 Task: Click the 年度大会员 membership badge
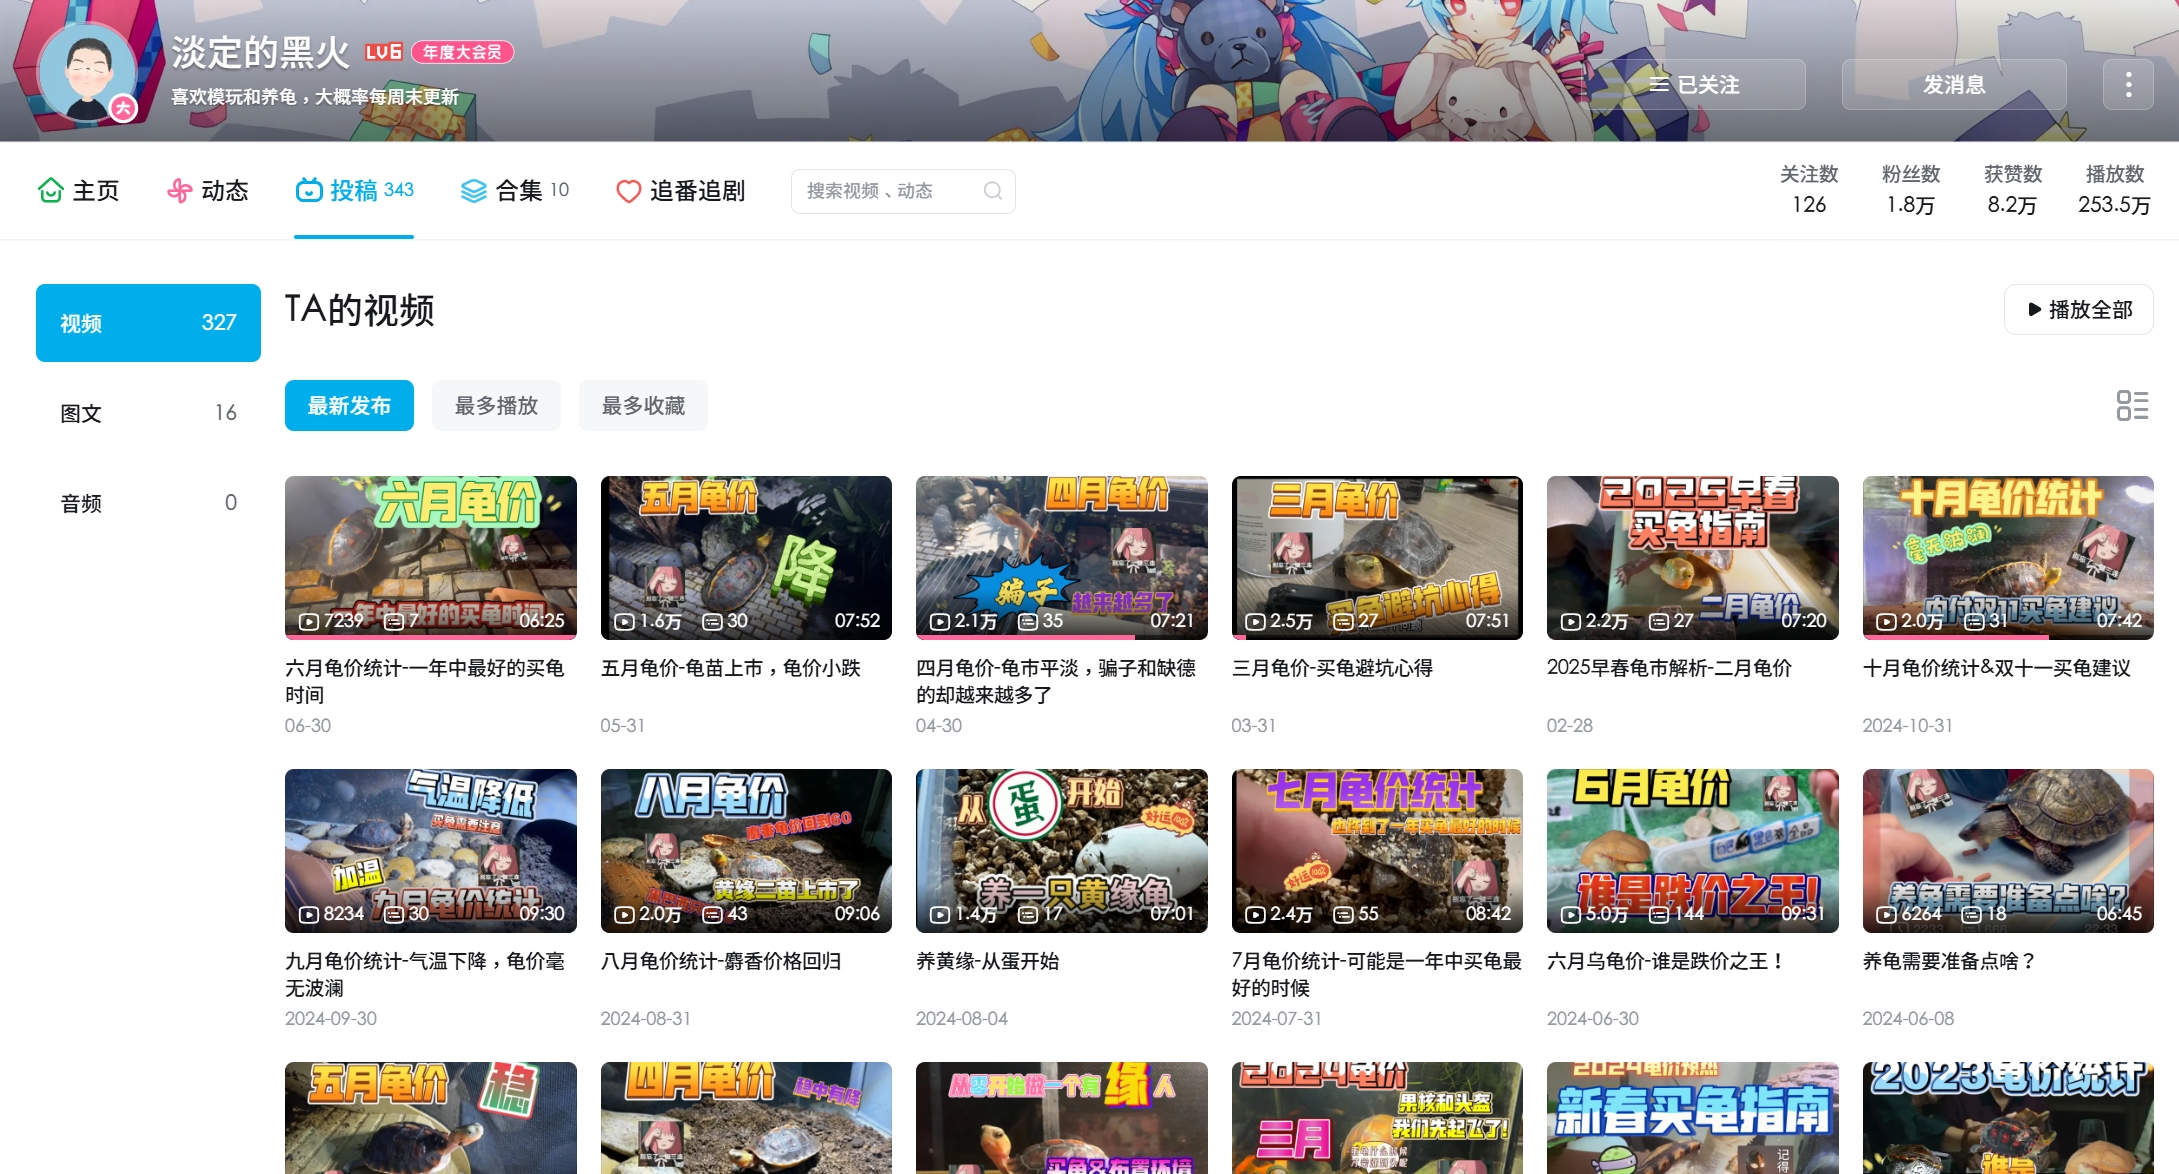click(x=462, y=52)
